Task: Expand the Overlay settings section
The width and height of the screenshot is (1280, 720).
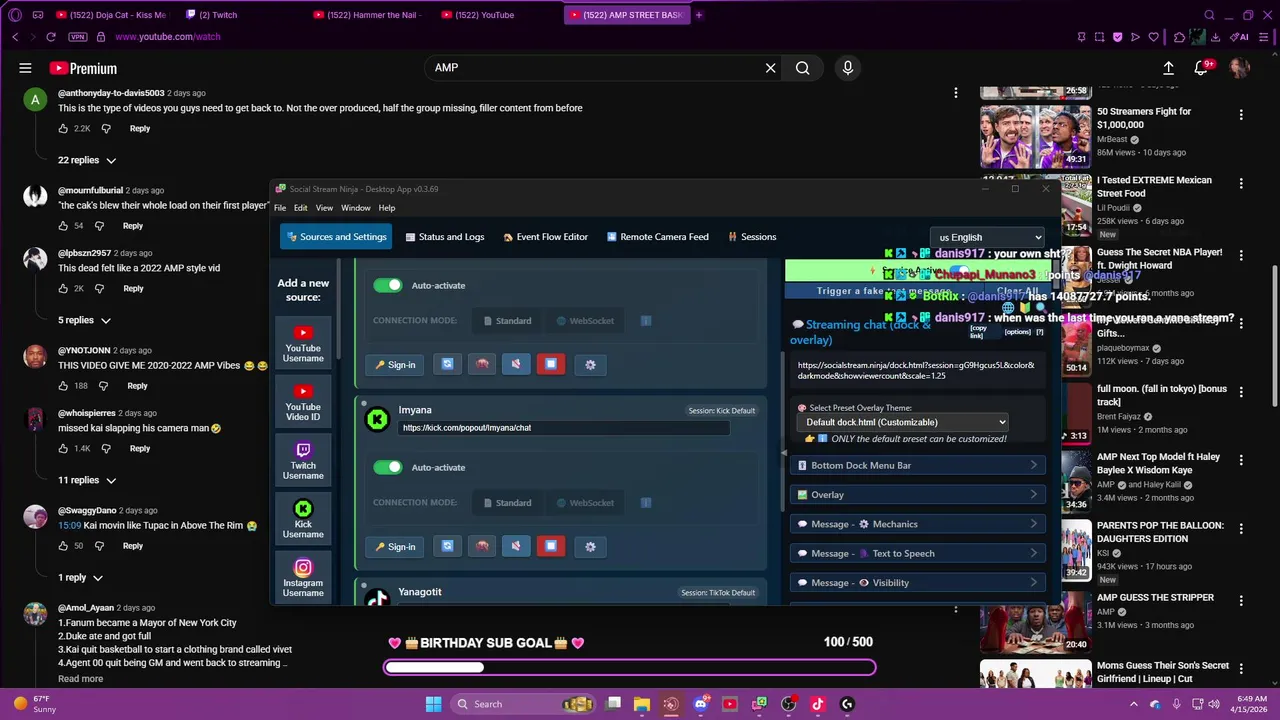Action: point(917,494)
